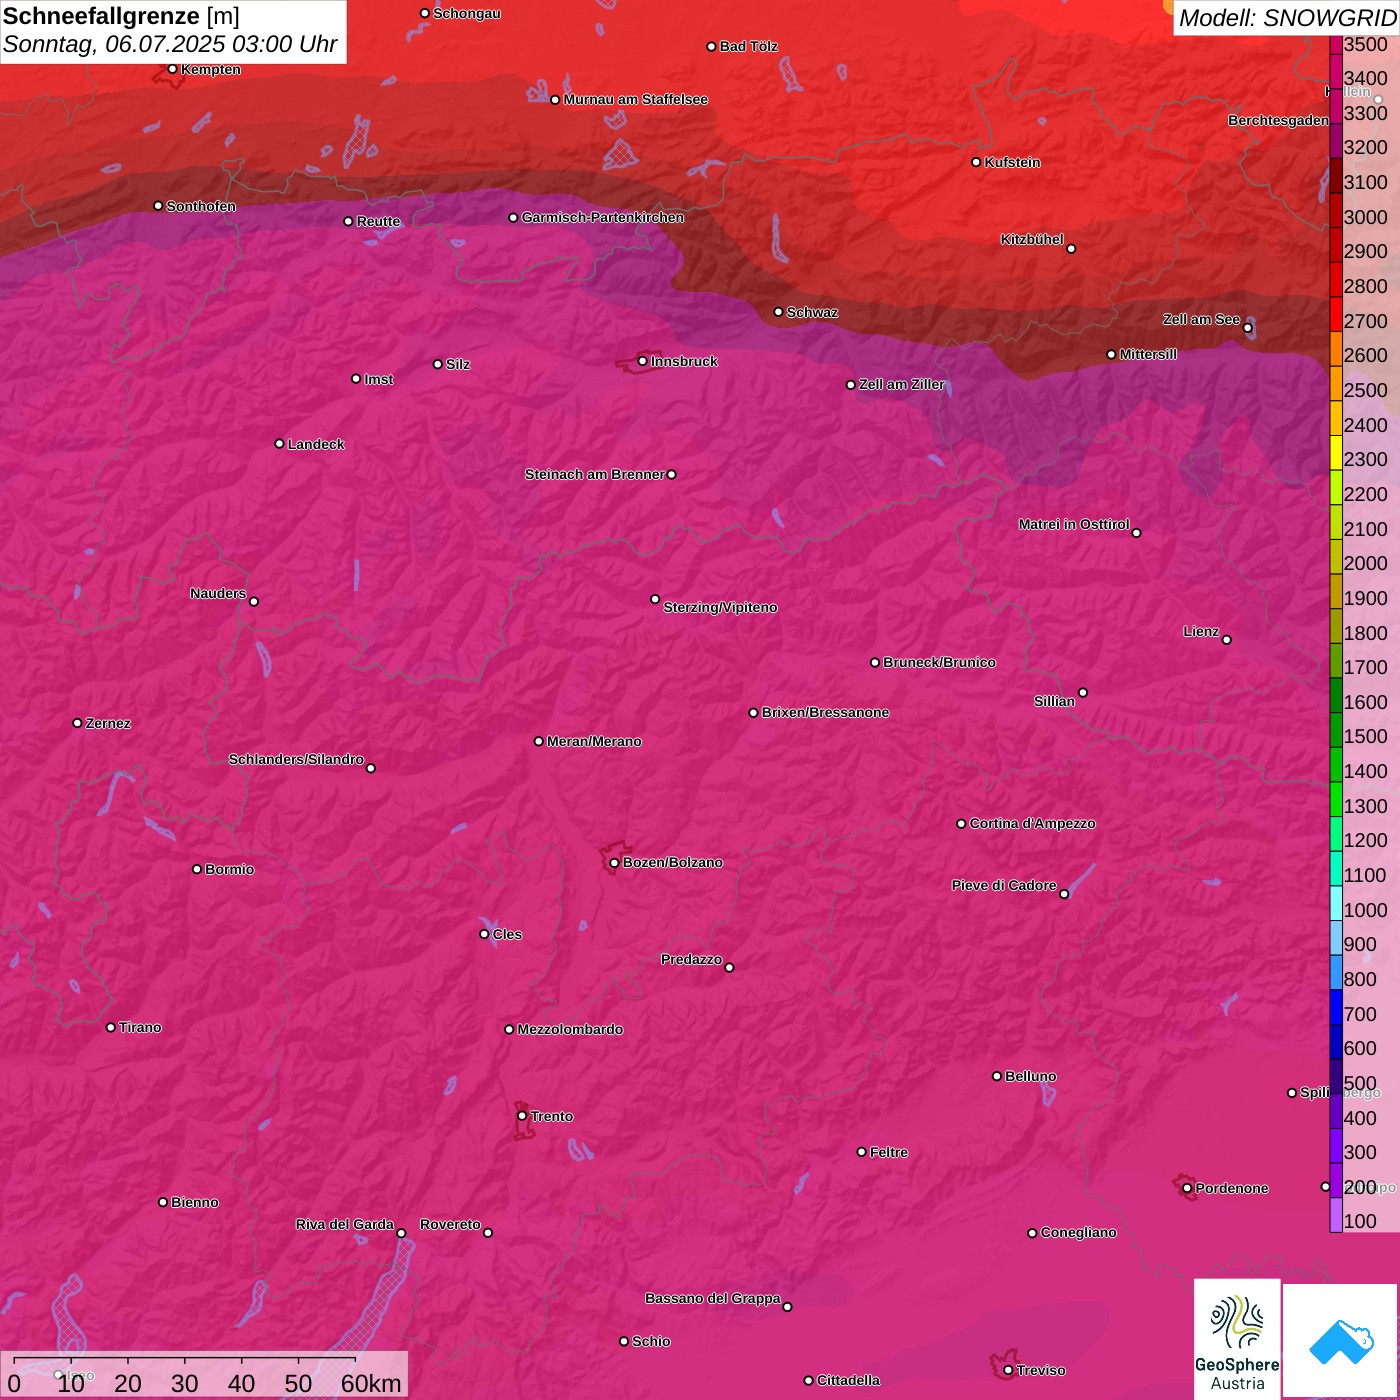Click the Pordenone city marker
1400x1400 pixels.
coord(1187,1189)
